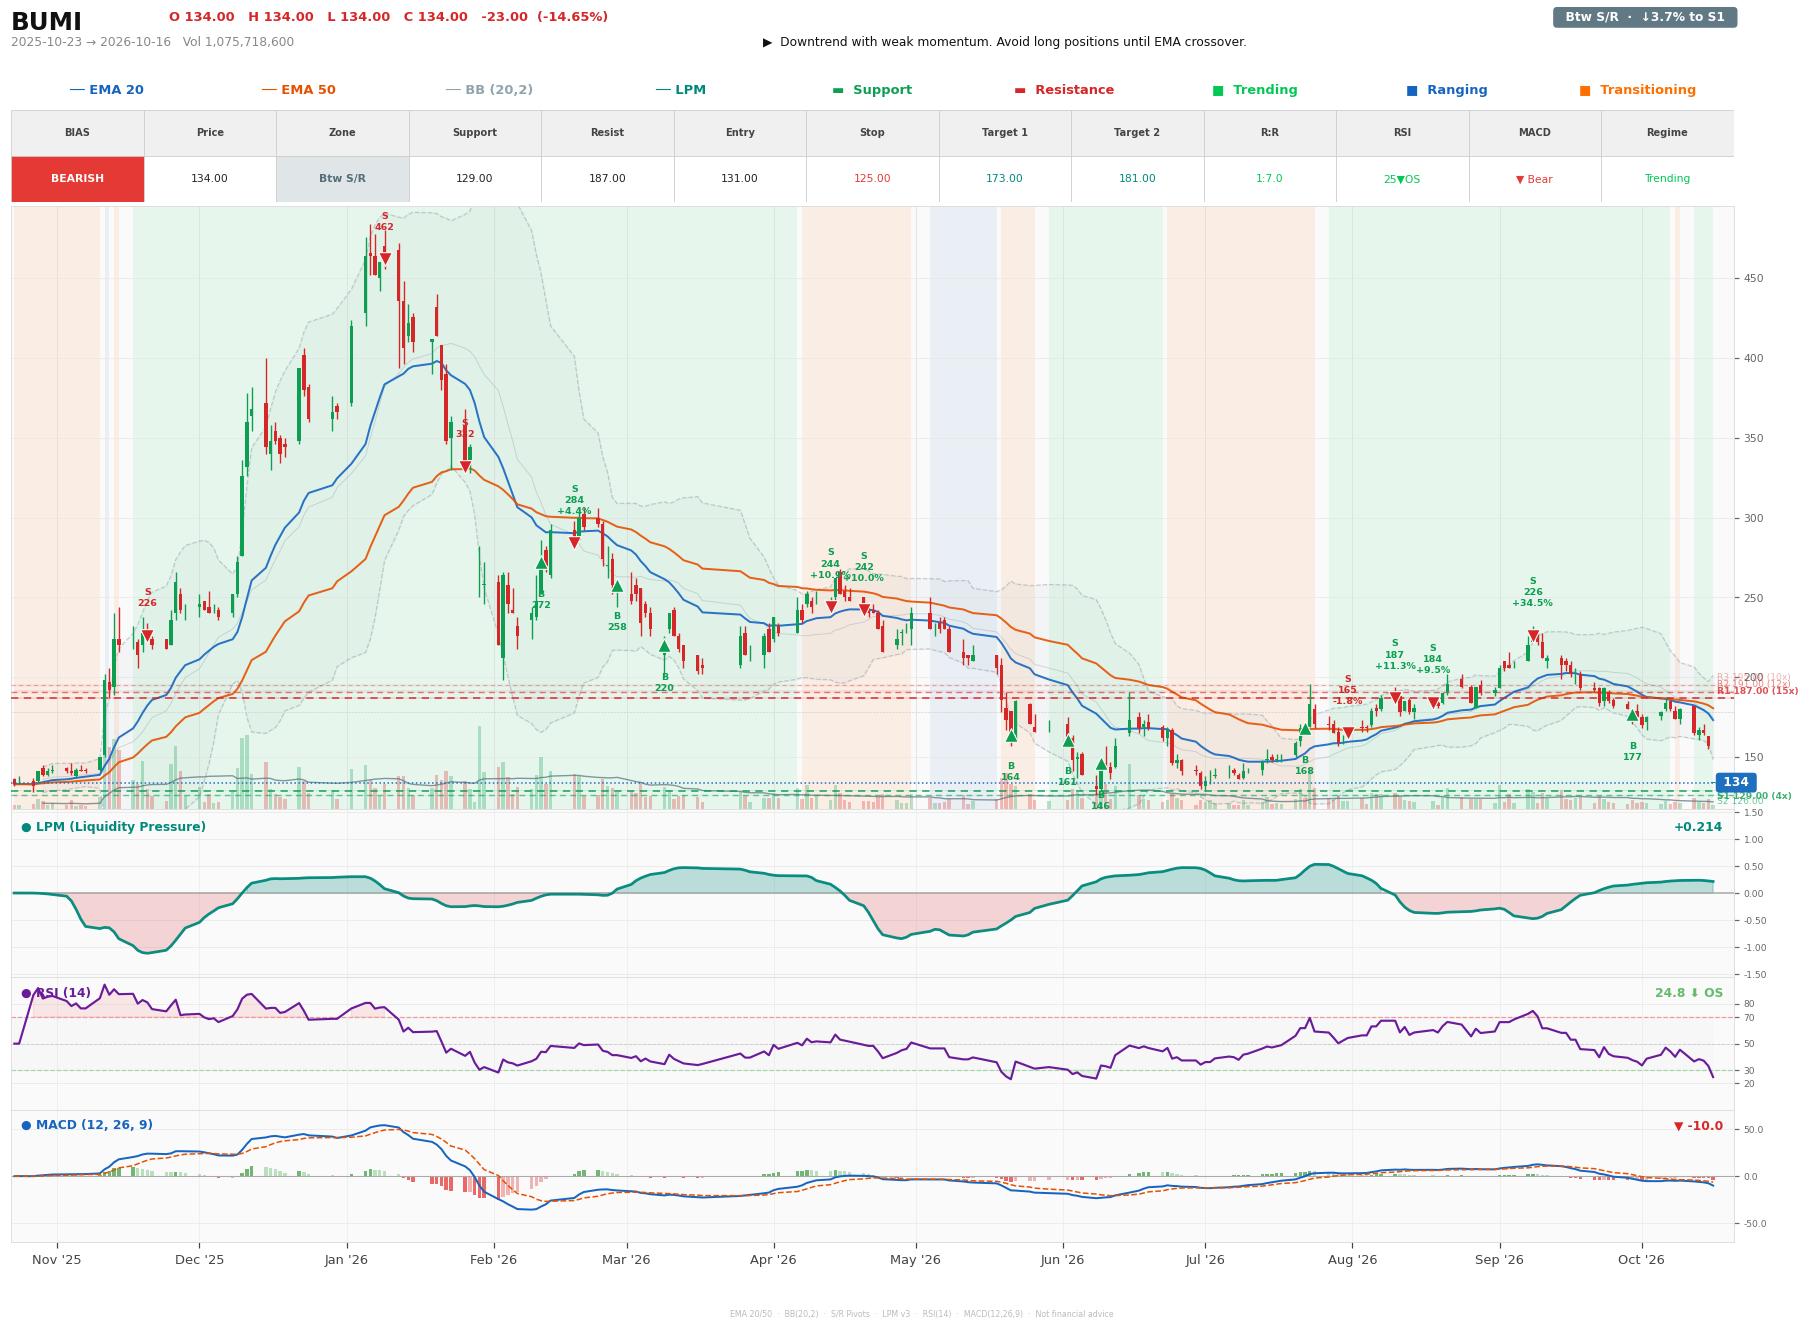Click the sell marker at 462 peak
1809x1330 pixels.
[x=385, y=259]
